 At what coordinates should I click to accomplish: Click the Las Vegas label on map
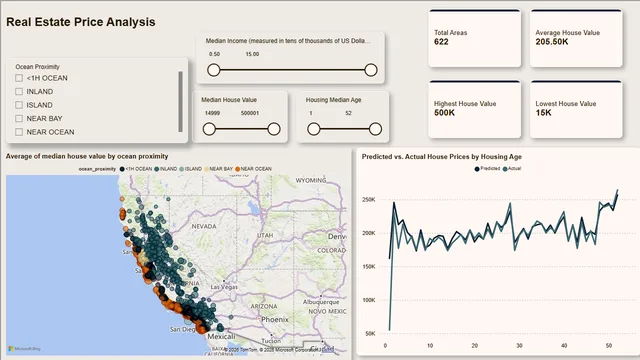(224, 287)
